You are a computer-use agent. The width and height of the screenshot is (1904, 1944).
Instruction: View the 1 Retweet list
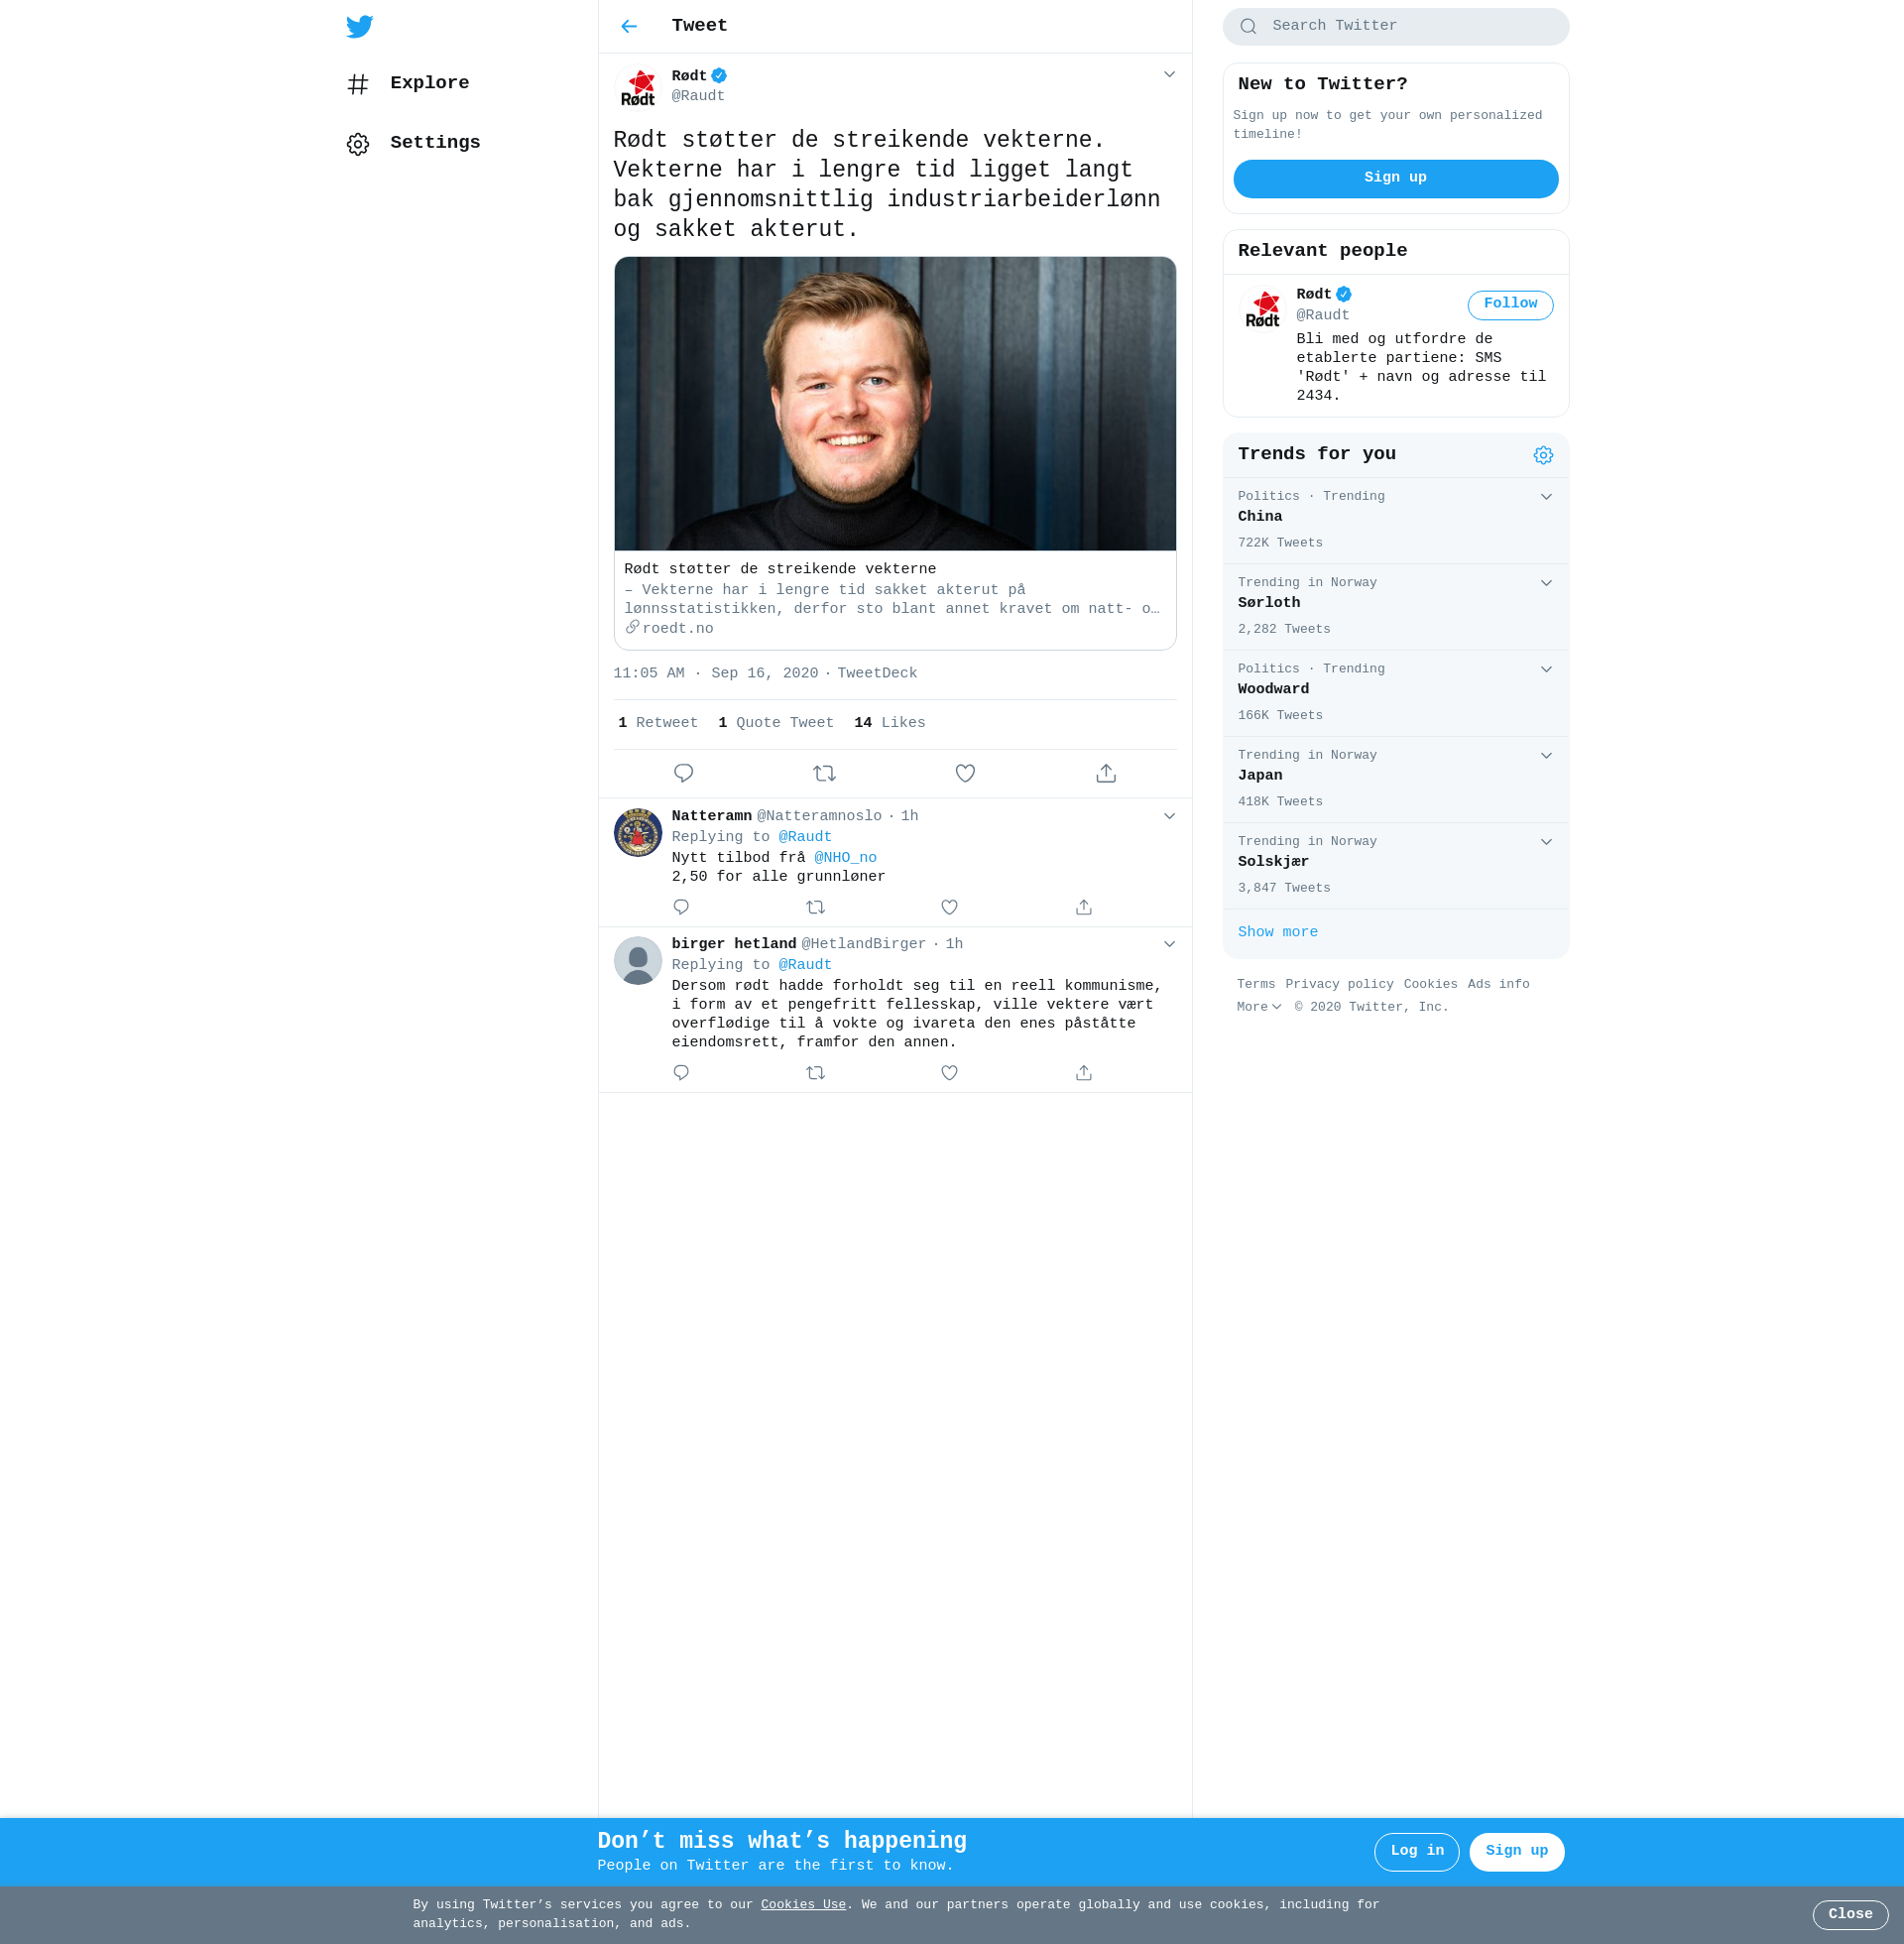click(x=658, y=723)
